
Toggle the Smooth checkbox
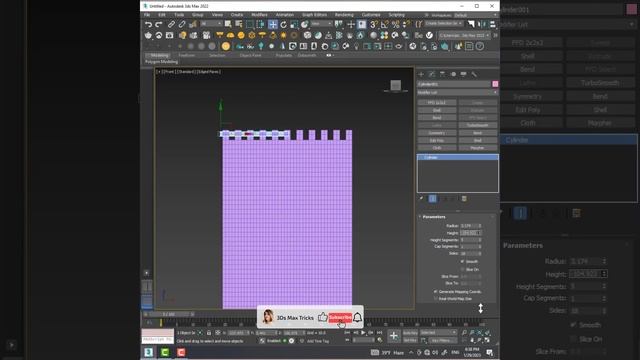(462, 261)
